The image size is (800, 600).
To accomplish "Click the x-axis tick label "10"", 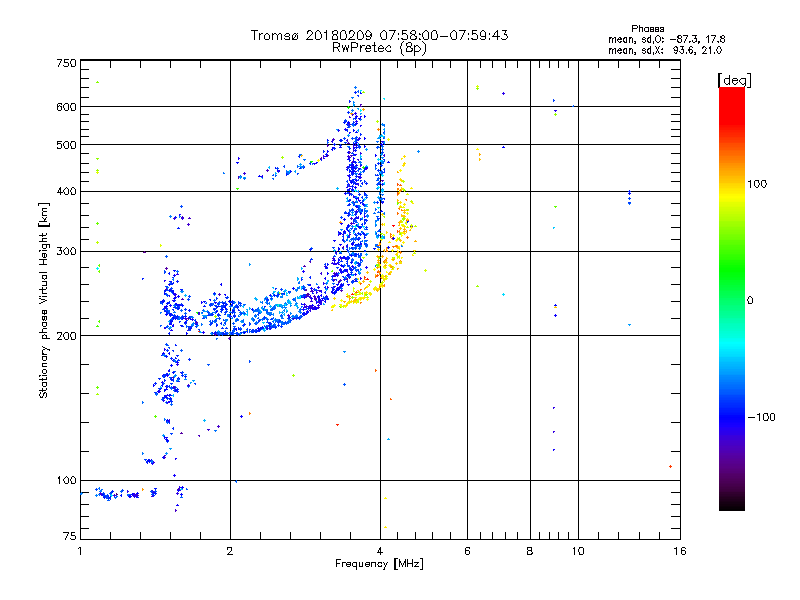I will click(578, 551).
